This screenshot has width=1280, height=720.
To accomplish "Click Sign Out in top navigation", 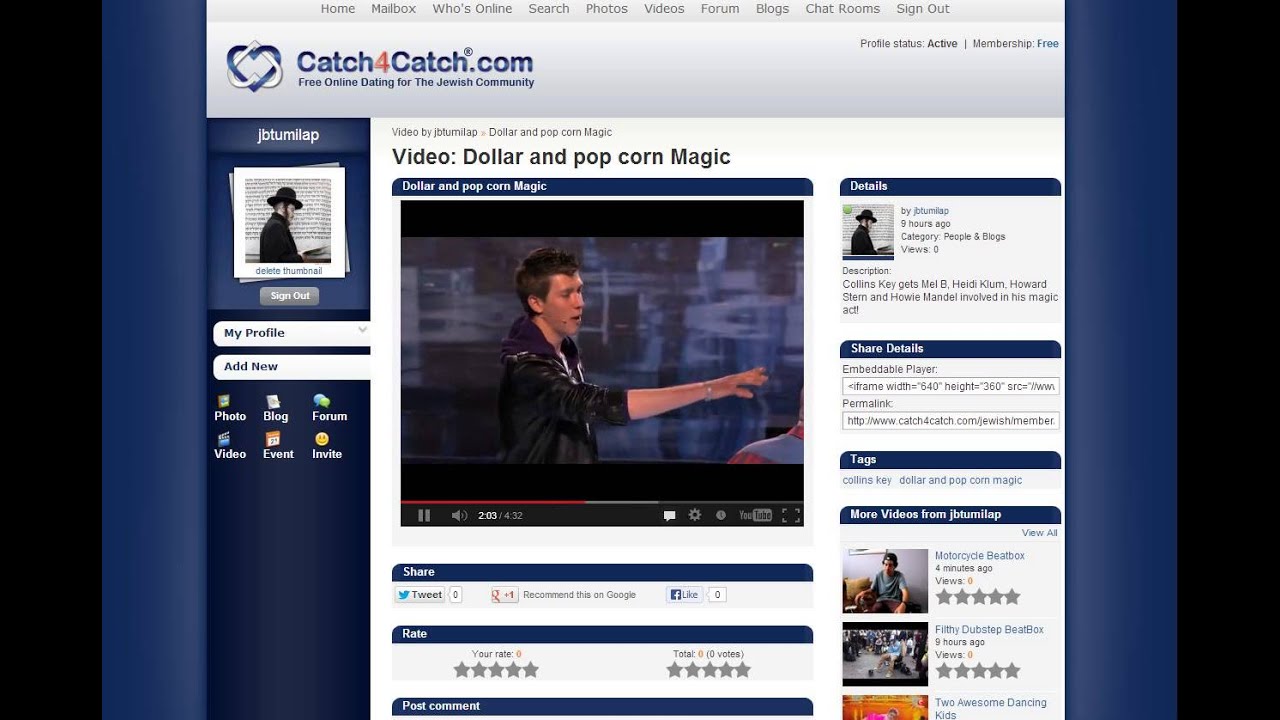I will [x=923, y=9].
